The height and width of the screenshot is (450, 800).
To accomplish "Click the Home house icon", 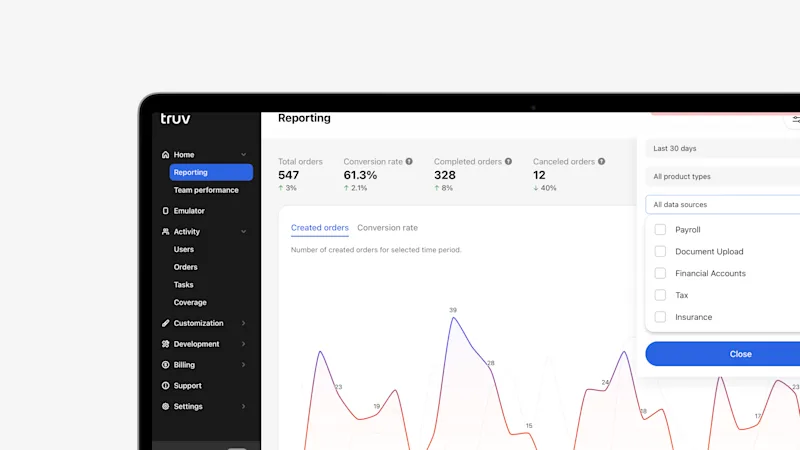I will tap(165, 155).
